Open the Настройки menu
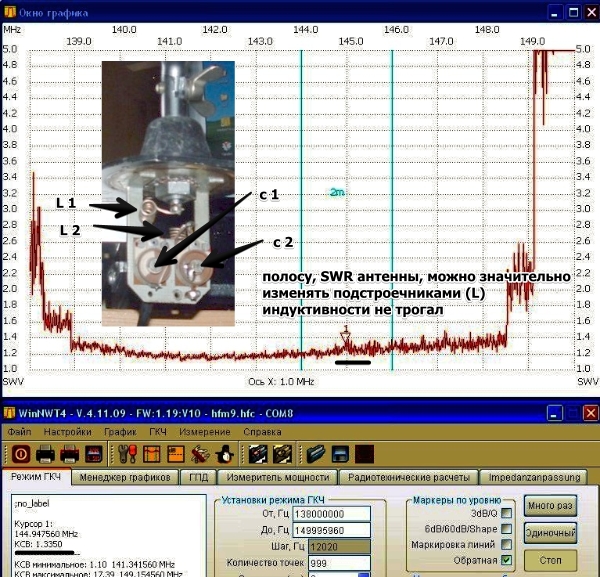Image resolution: width=600 pixels, height=577 pixels. point(68,432)
